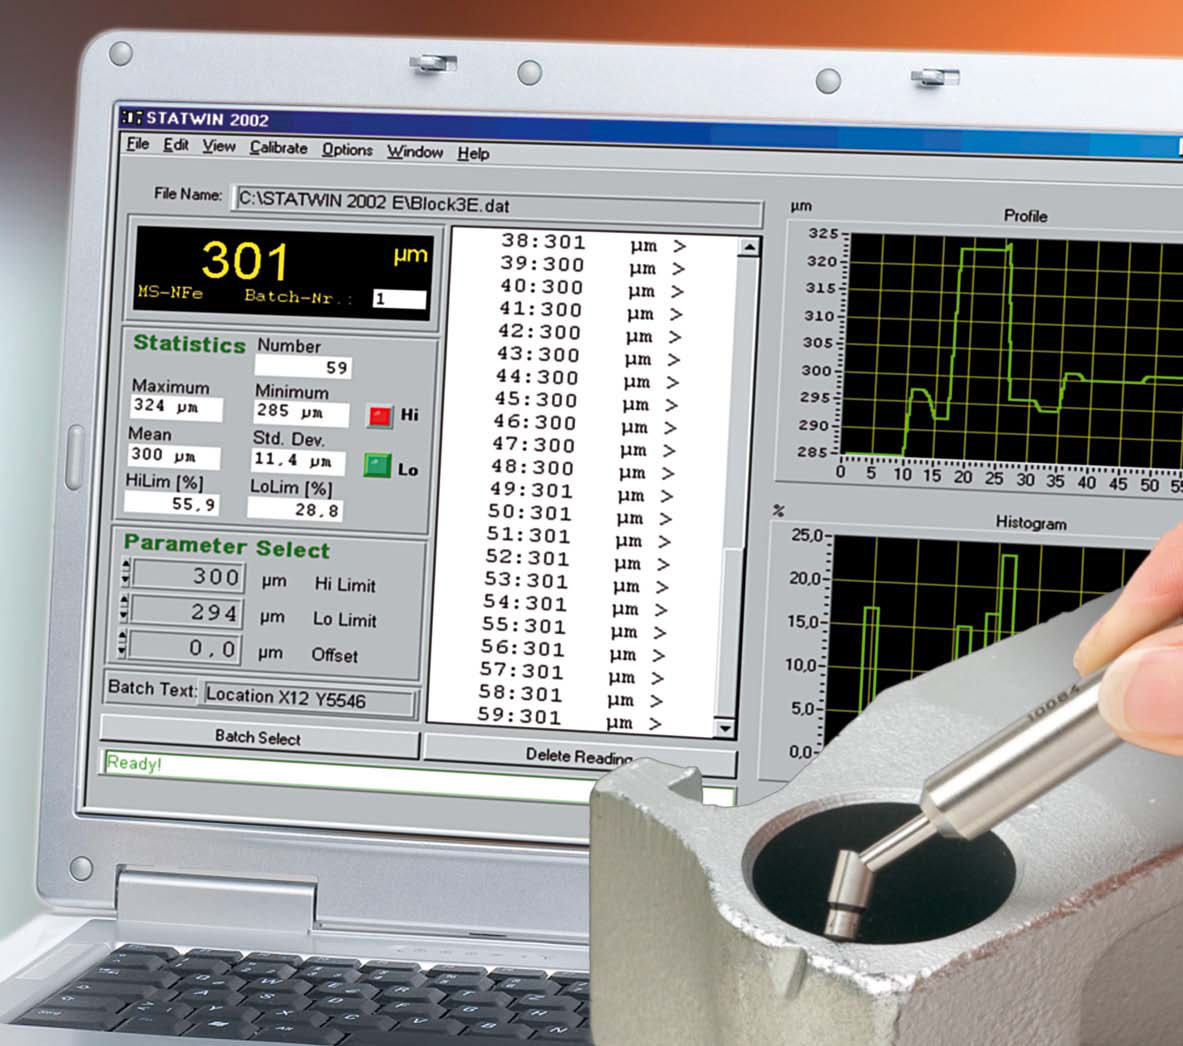This screenshot has width=1183, height=1046.
Task: Click the Mean value field 300 µm
Action: coord(174,456)
